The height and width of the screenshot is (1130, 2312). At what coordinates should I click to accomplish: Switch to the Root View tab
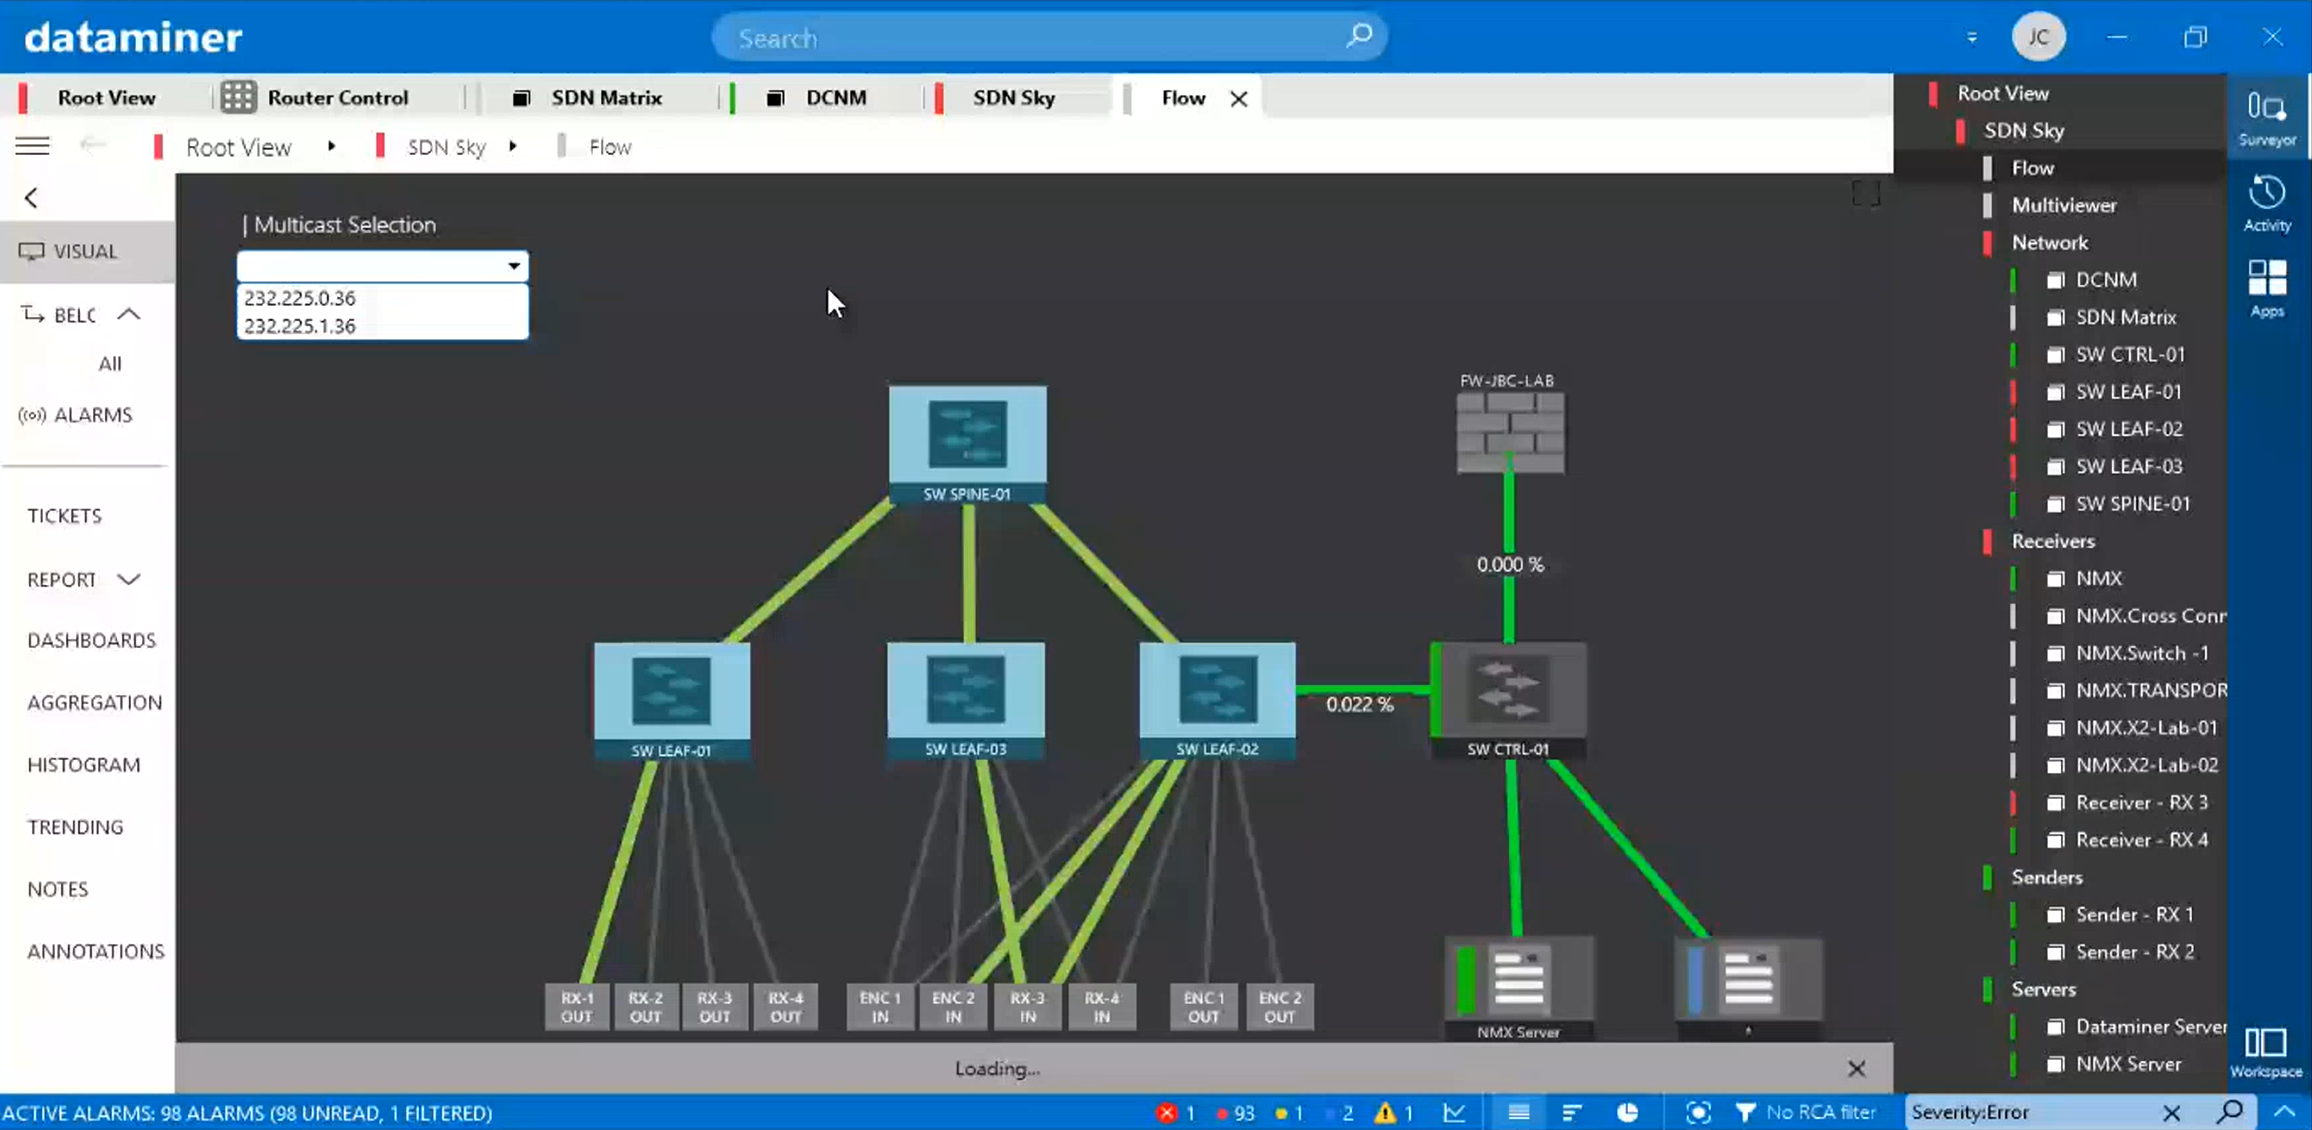106,97
